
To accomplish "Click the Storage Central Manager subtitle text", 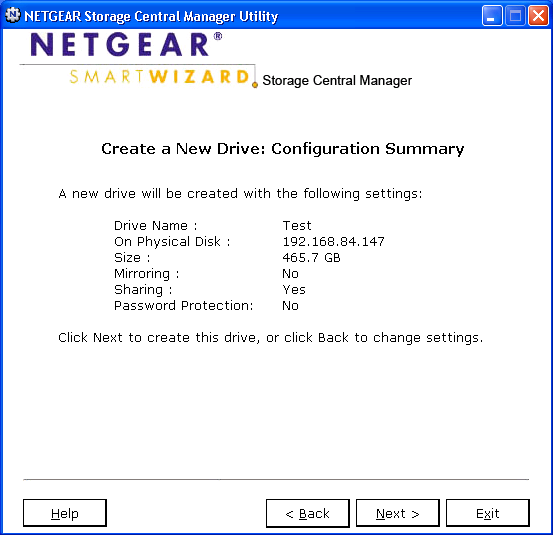I will tap(337, 80).
